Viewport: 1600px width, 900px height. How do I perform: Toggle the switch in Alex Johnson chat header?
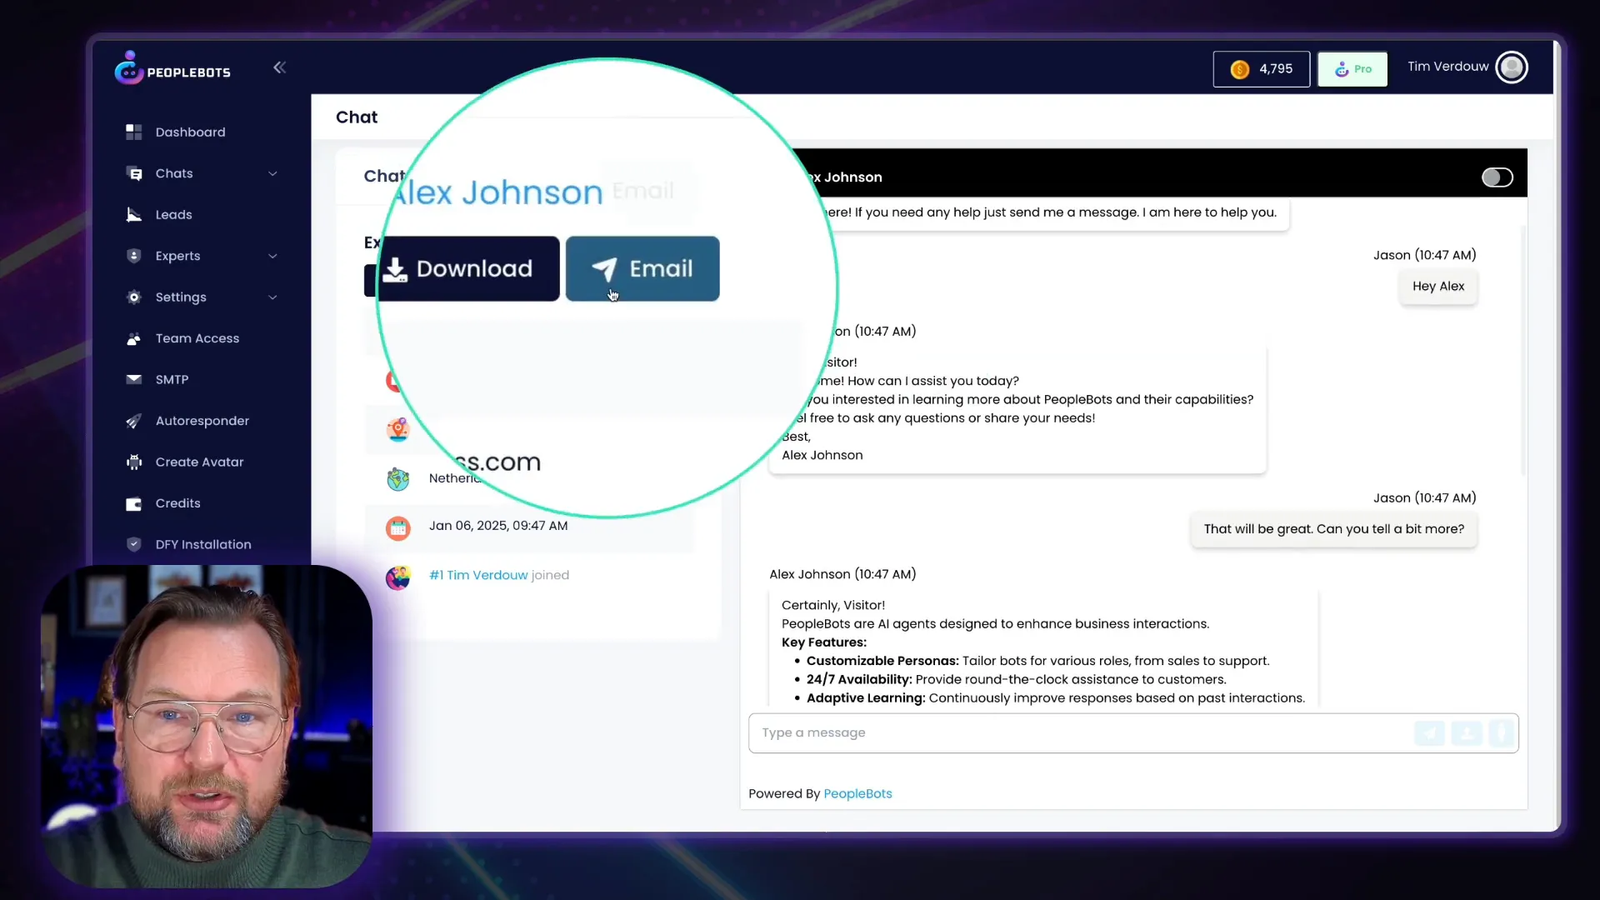1497,177
